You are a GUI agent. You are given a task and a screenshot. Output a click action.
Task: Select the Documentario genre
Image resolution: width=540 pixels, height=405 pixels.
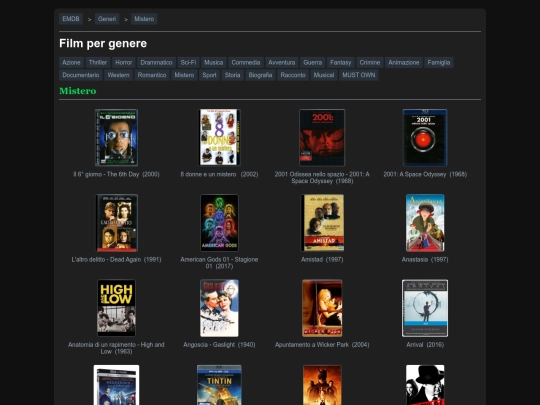coord(81,75)
